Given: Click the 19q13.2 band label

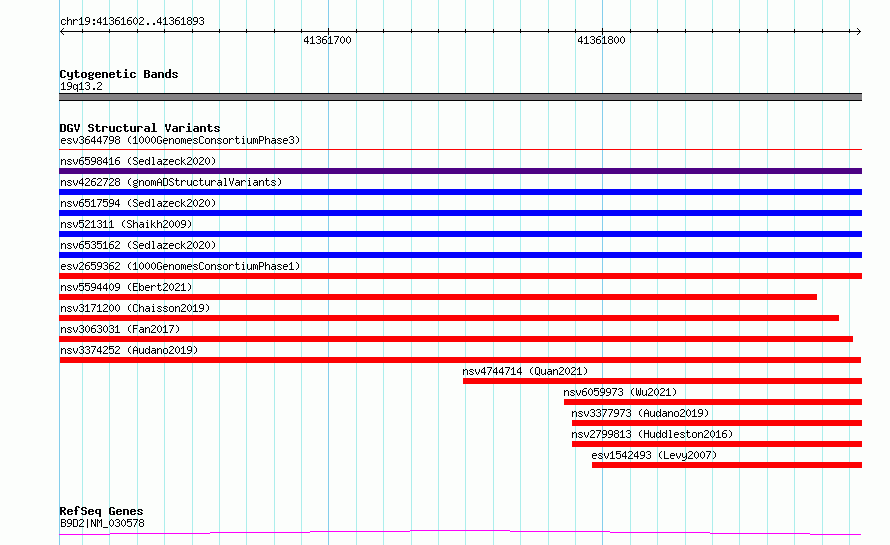Looking at the screenshot, I should pos(81,86).
